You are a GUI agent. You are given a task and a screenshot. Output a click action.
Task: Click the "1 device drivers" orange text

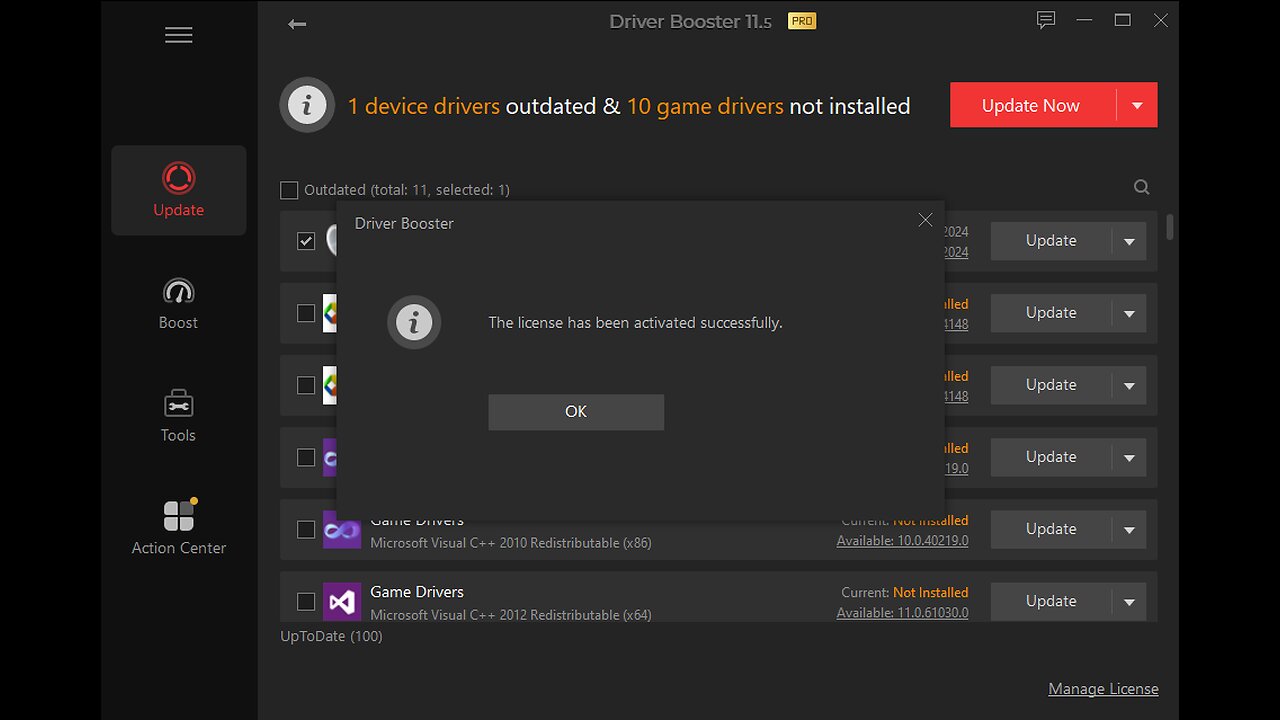[x=423, y=106]
